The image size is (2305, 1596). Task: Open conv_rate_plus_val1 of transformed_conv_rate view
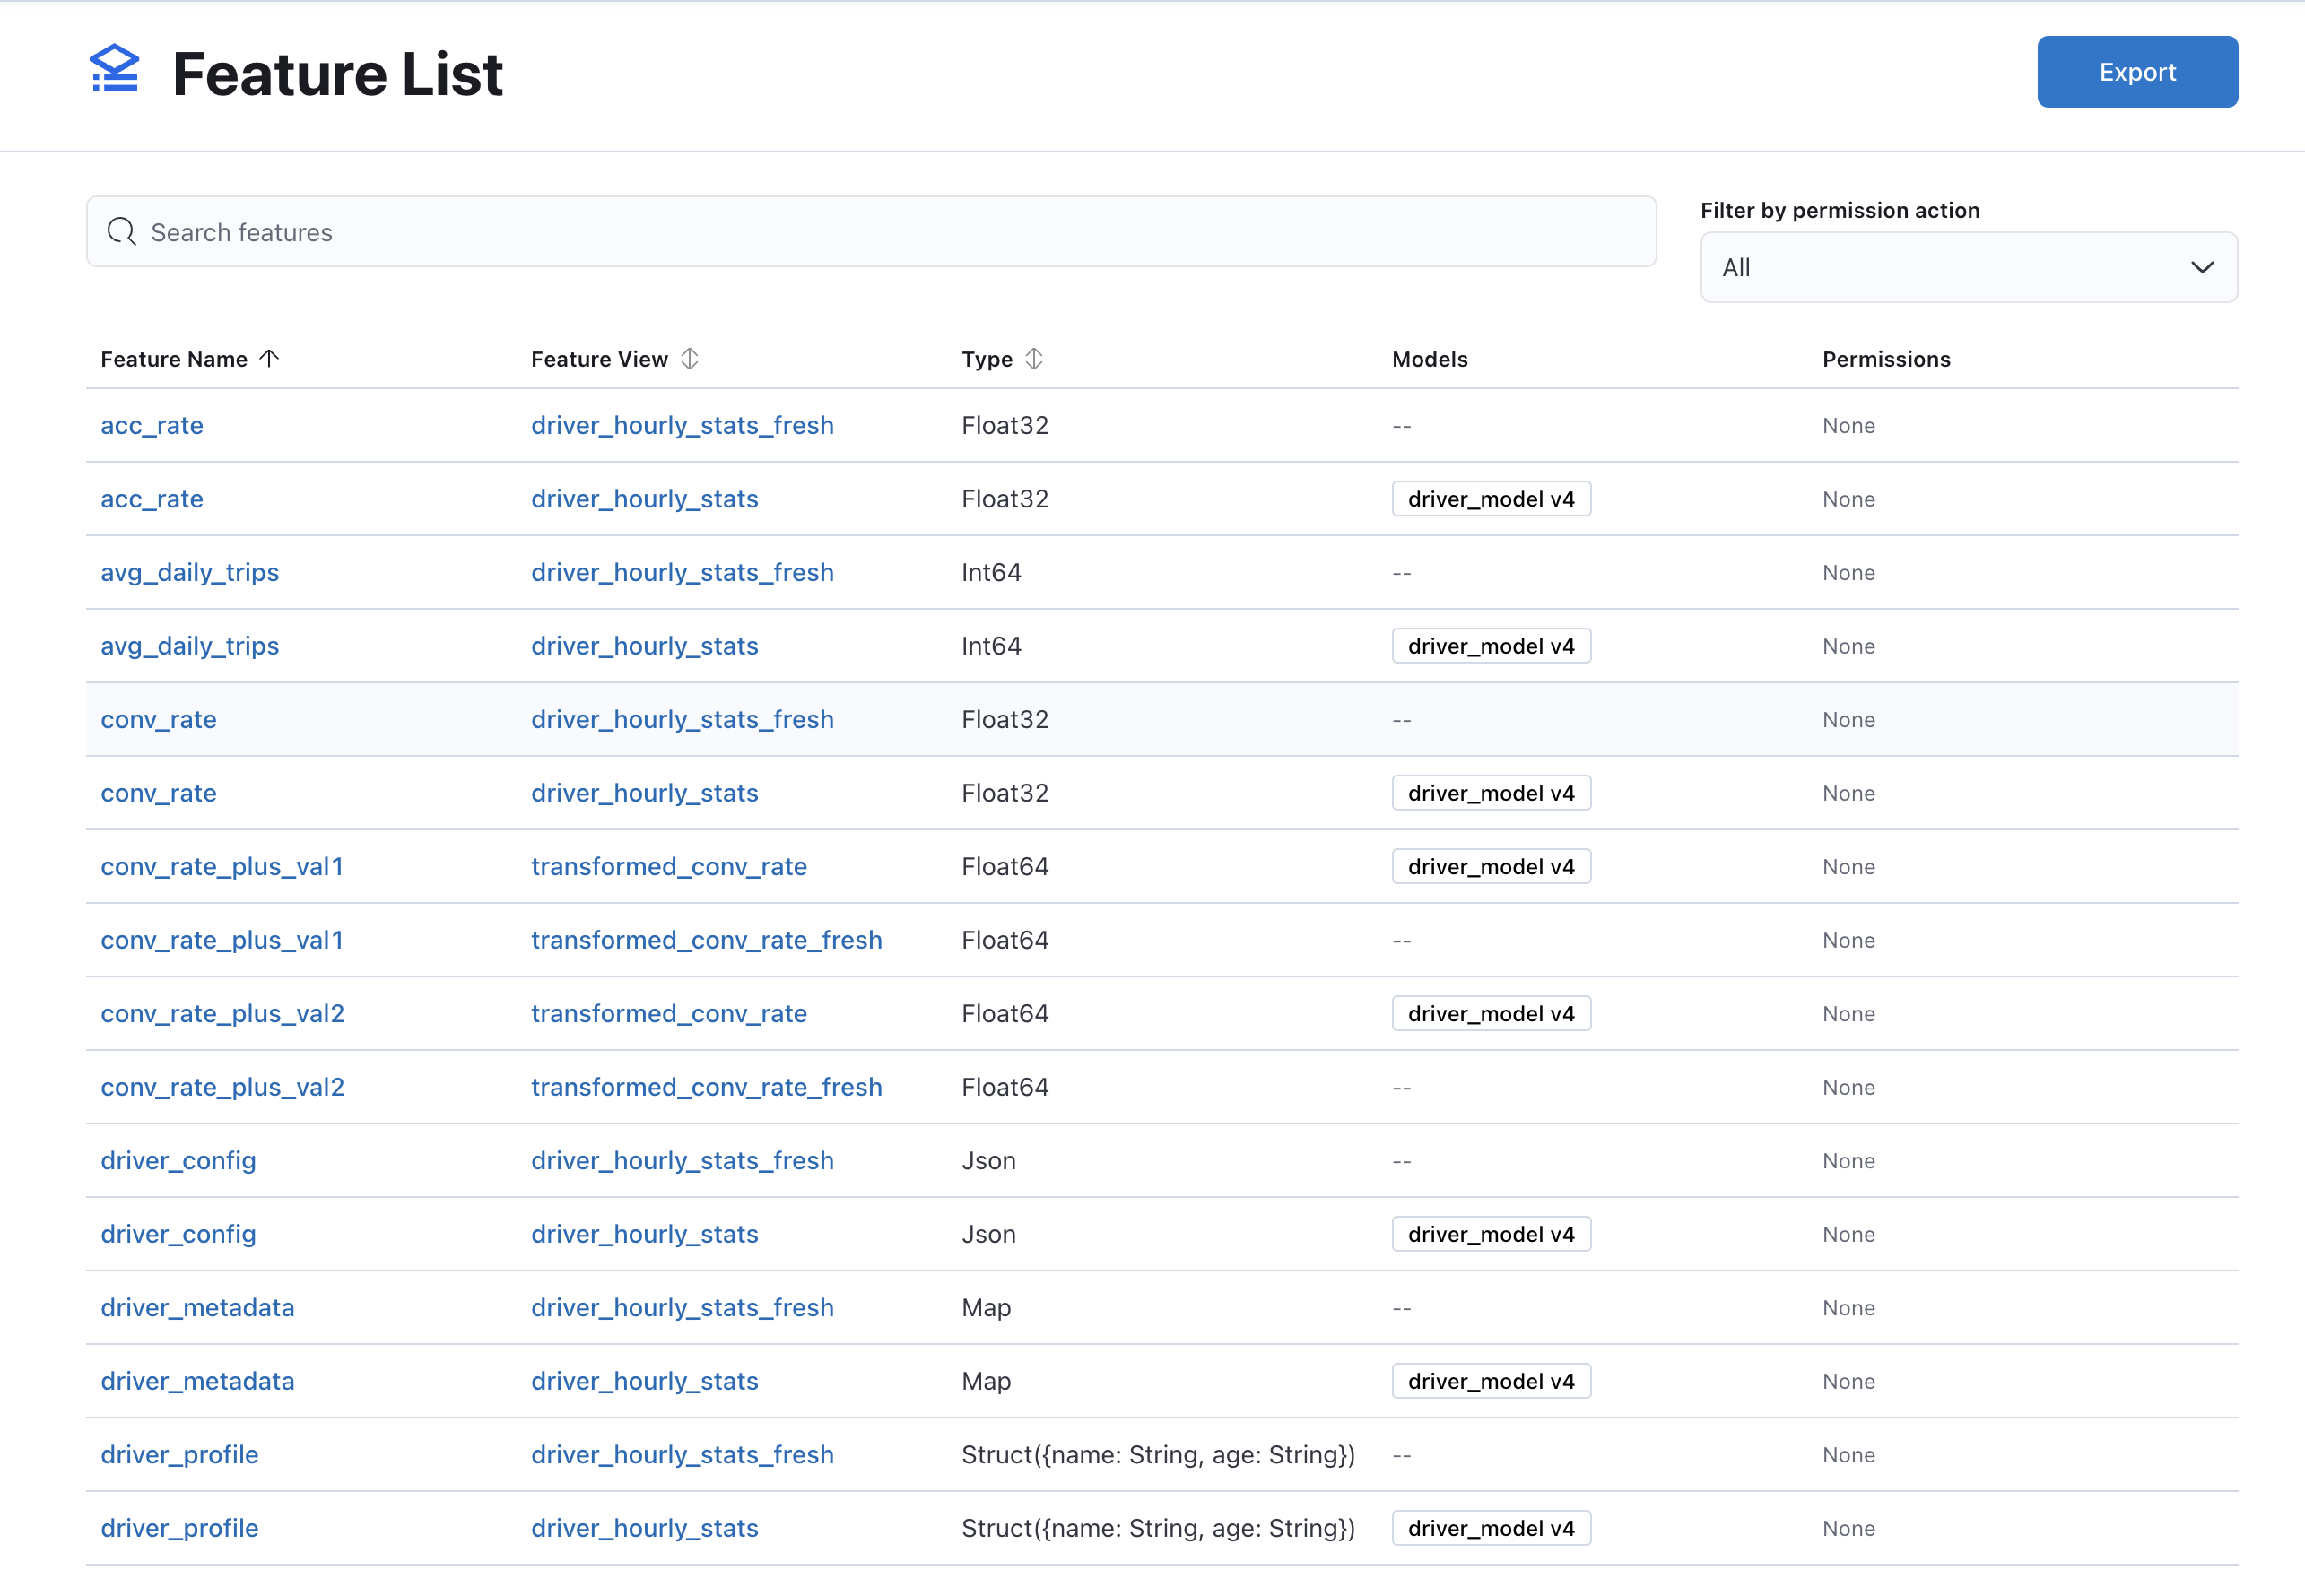[222, 866]
